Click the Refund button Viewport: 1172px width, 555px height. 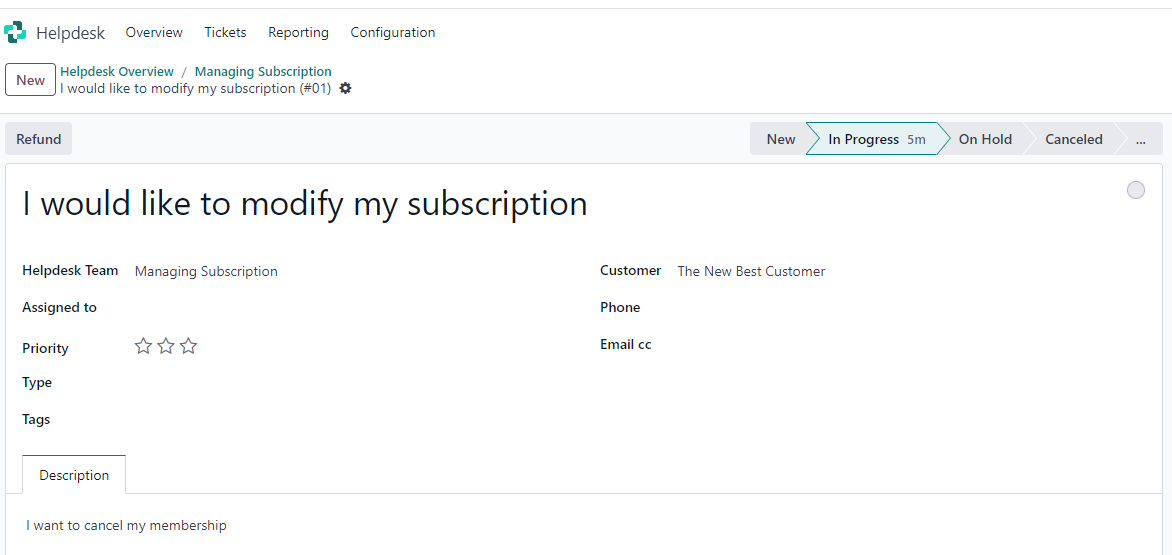point(39,139)
